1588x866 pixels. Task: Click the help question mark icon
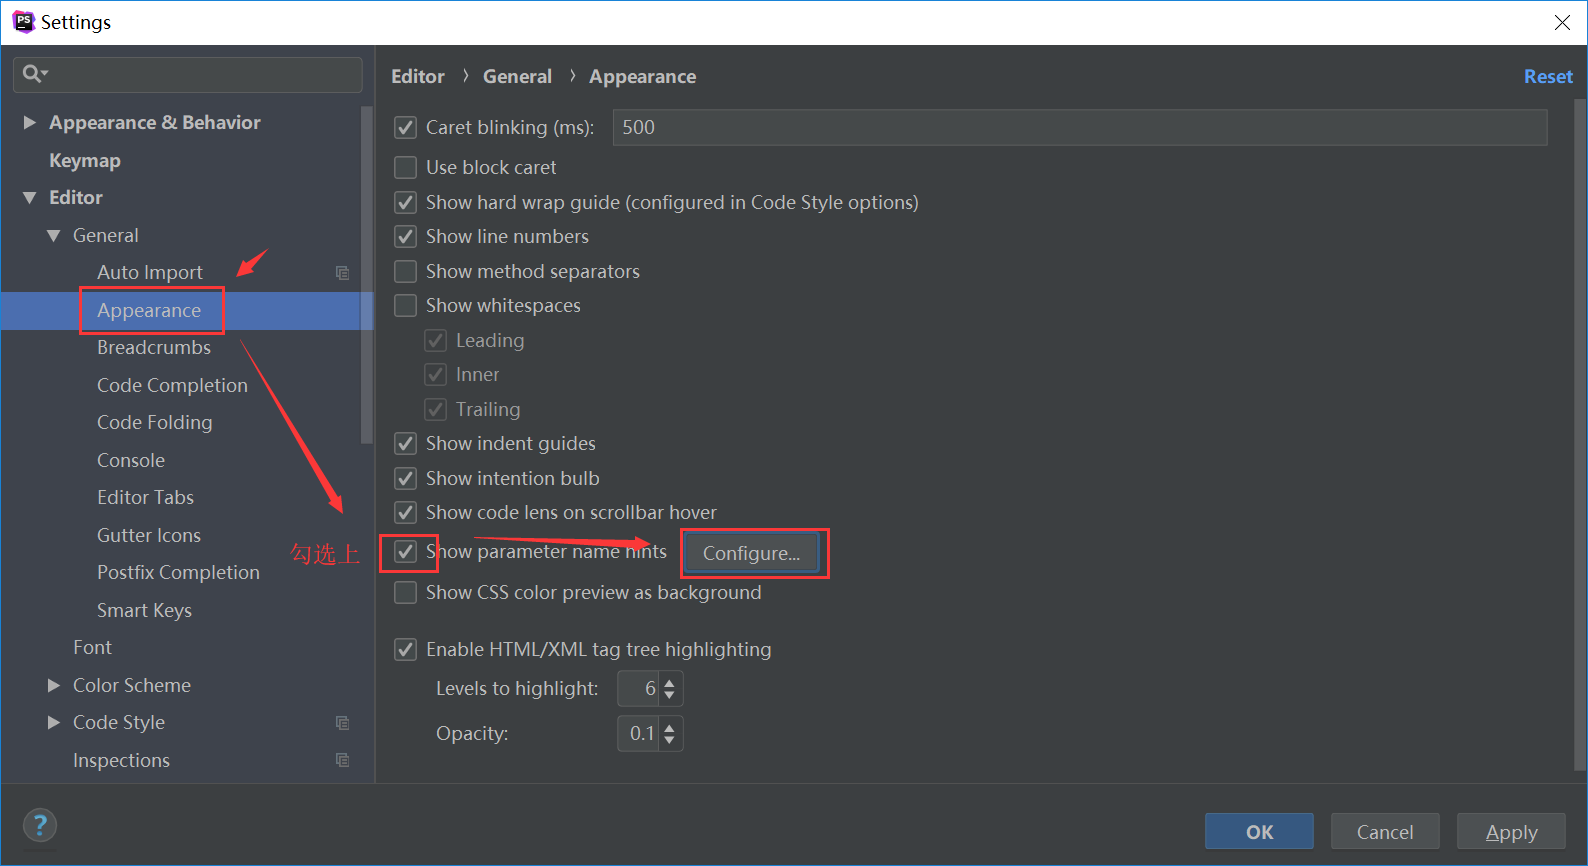[x=40, y=825]
